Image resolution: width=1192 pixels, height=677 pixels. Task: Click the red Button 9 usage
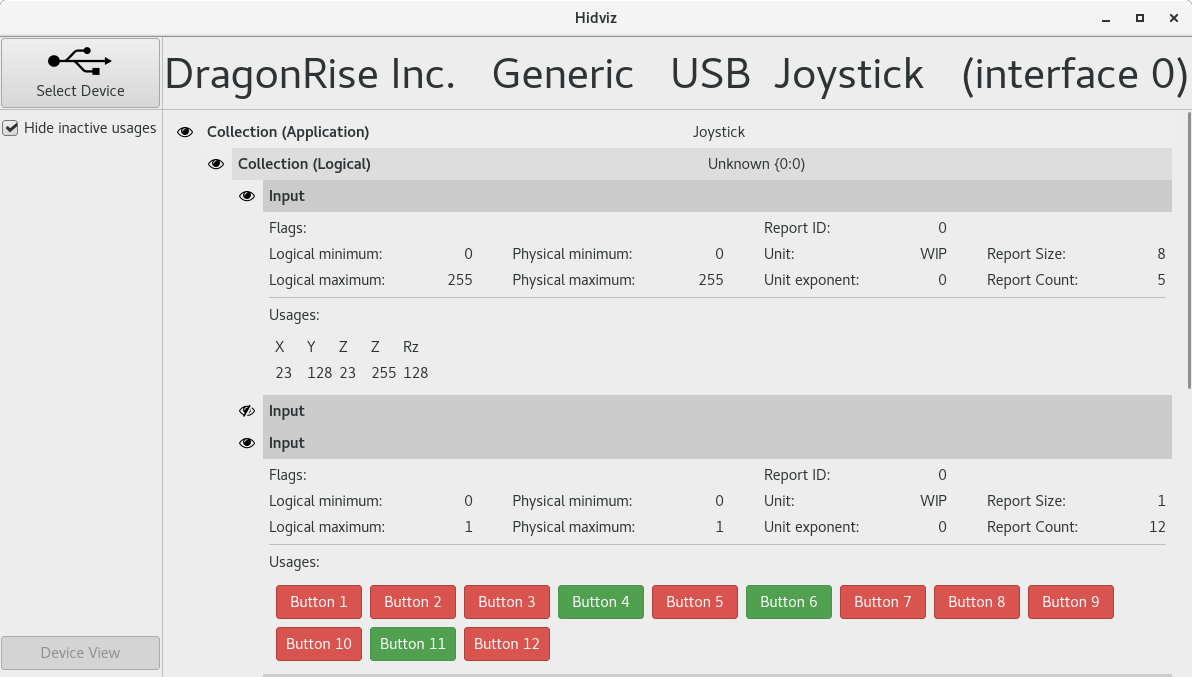(x=1070, y=602)
